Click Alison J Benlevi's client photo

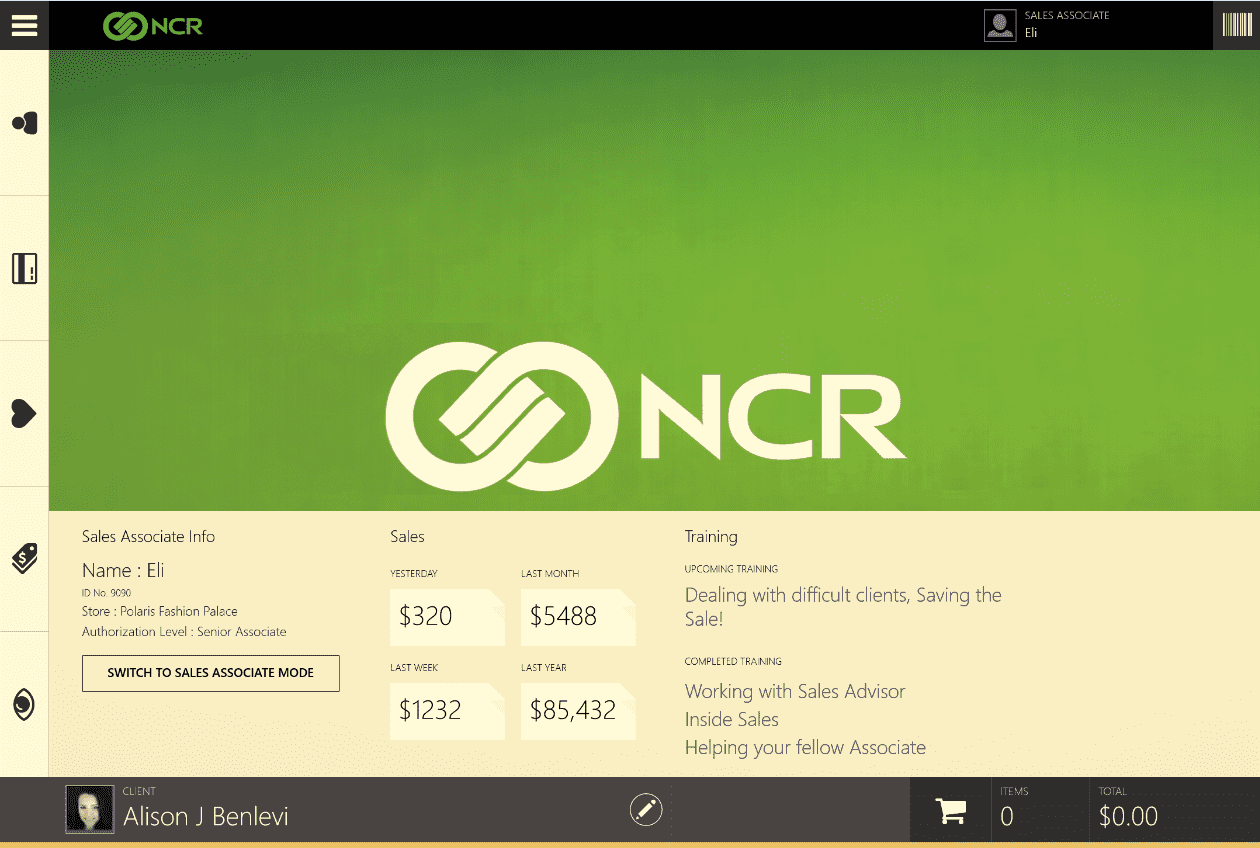(89, 809)
